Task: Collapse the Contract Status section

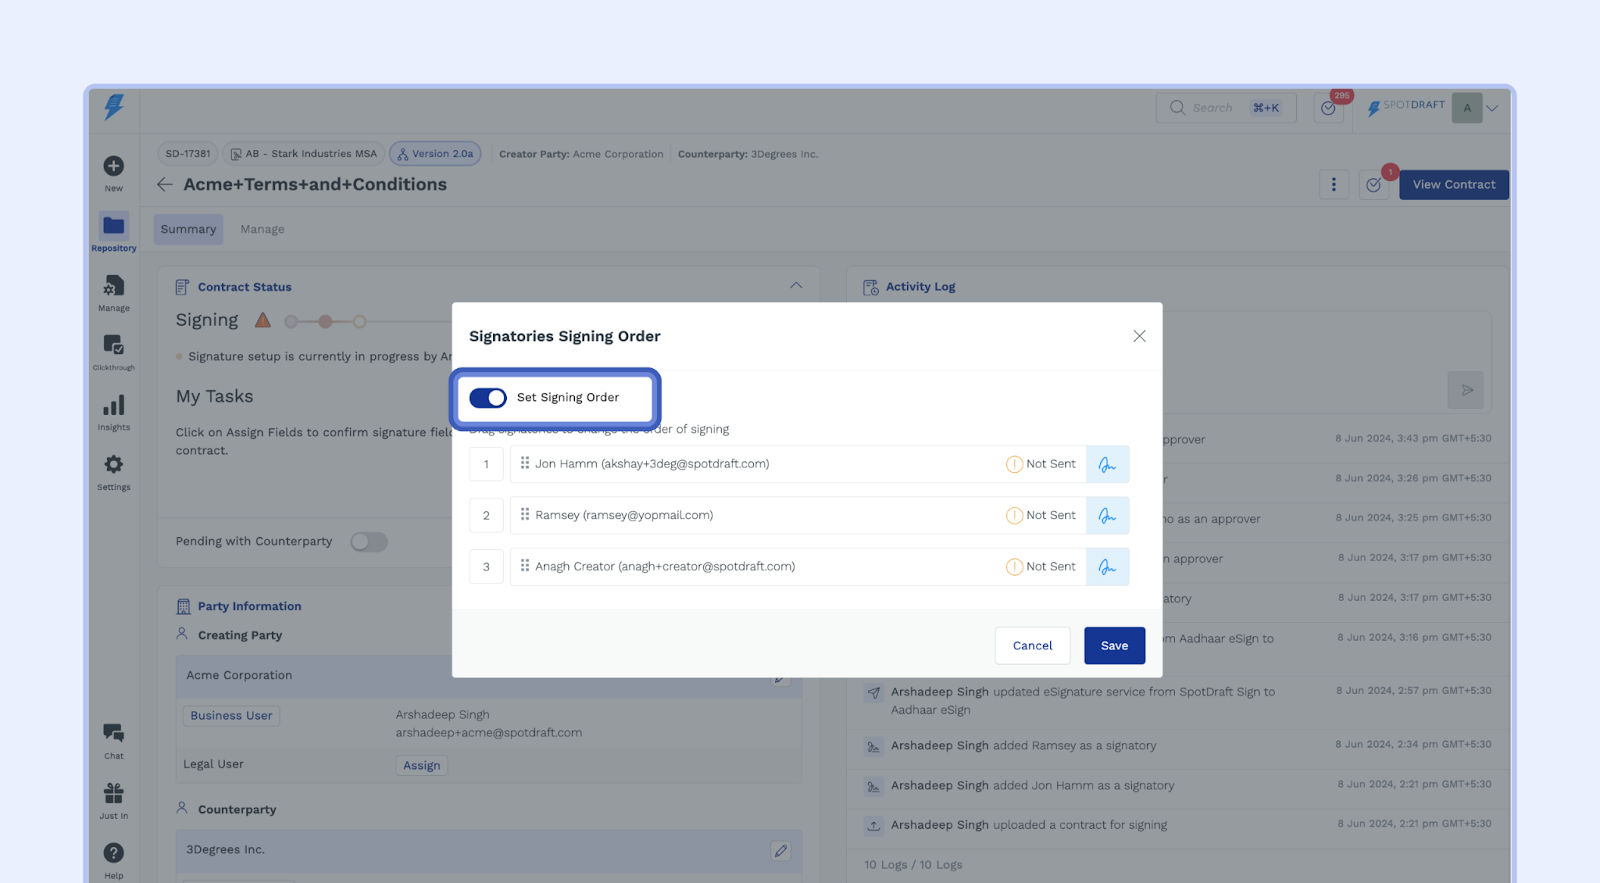Action: (x=796, y=286)
